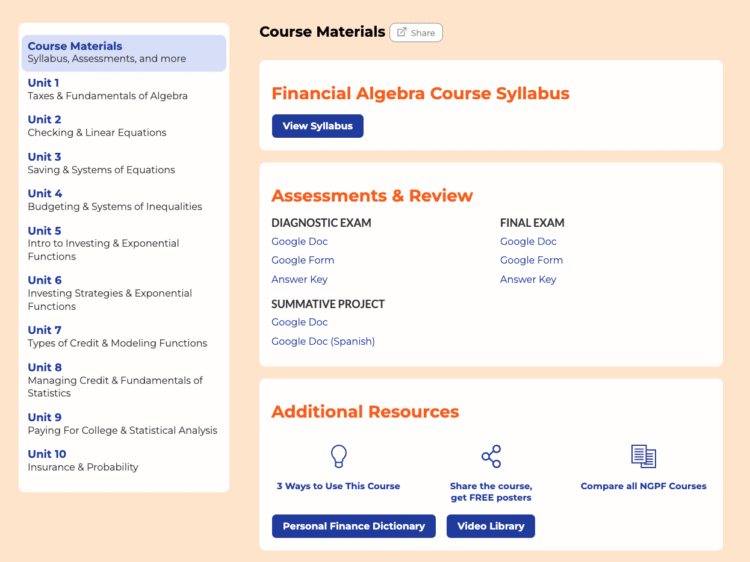Select Course Materials in the sidebar

pos(123,52)
